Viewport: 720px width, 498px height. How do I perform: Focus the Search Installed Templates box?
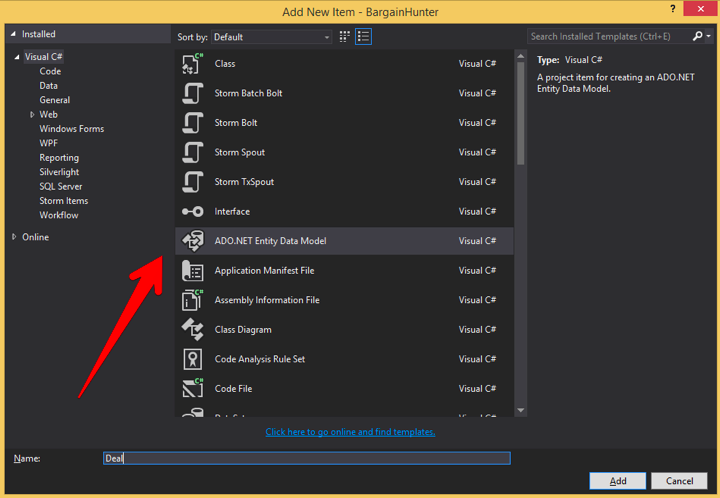click(609, 36)
